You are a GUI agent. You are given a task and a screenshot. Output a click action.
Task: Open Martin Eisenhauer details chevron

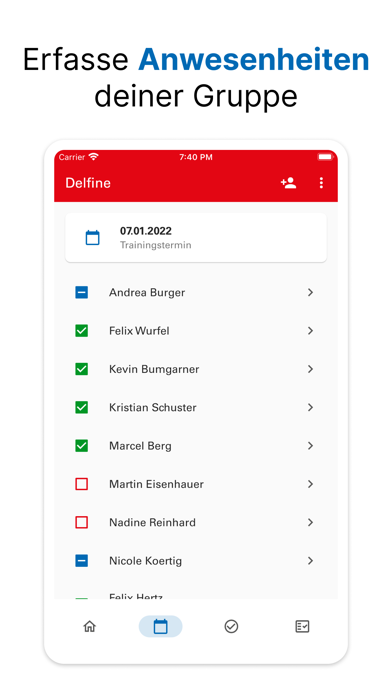tap(310, 484)
